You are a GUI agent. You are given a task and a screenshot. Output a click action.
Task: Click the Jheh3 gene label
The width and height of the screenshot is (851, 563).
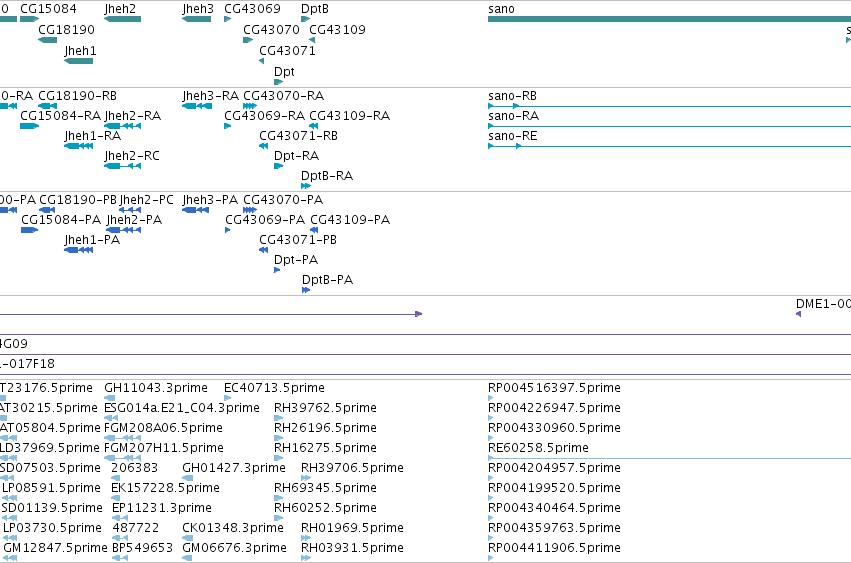click(x=198, y=9)
